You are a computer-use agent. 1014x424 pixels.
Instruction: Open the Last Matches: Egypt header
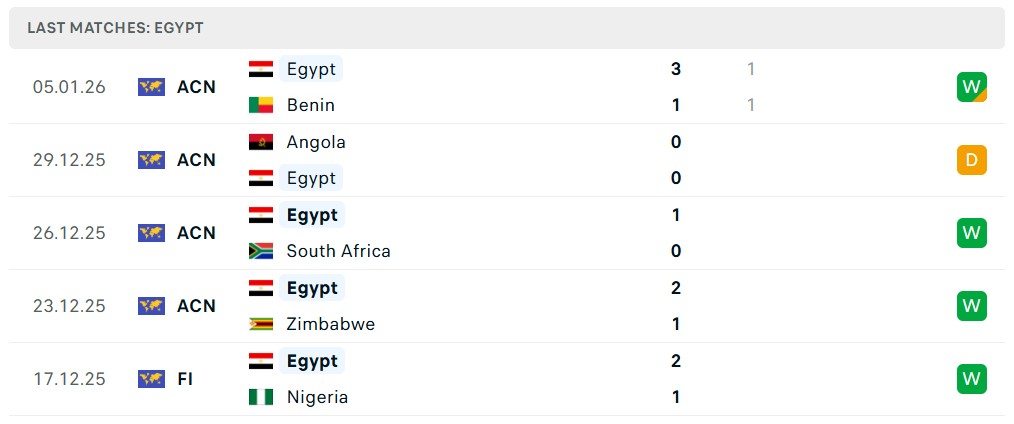point(115,28)
